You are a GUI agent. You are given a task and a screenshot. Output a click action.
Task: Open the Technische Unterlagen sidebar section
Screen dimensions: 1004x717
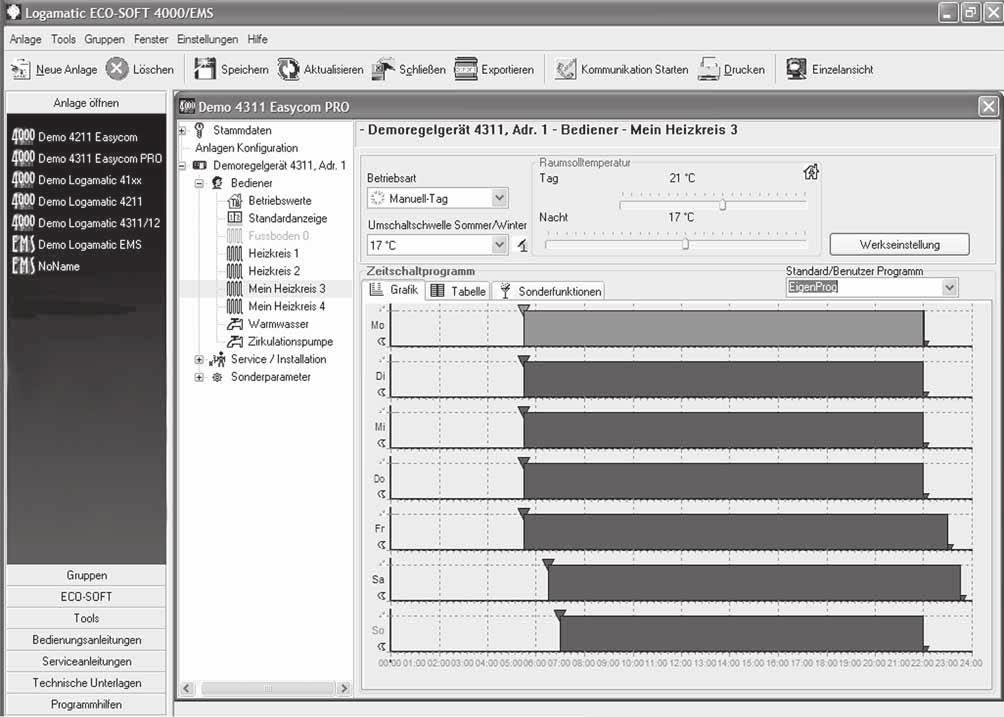pyautogui.click(x=86, y=682)
